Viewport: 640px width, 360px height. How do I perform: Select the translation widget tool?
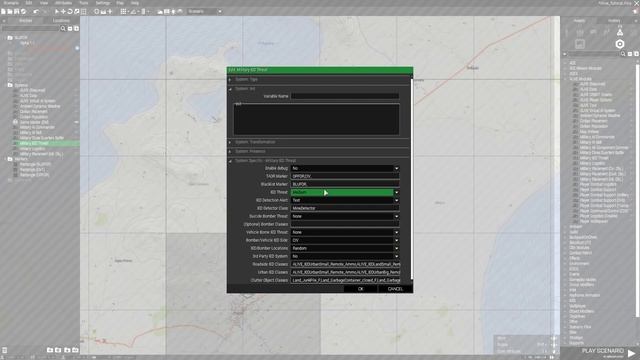(x=63, y=11)
